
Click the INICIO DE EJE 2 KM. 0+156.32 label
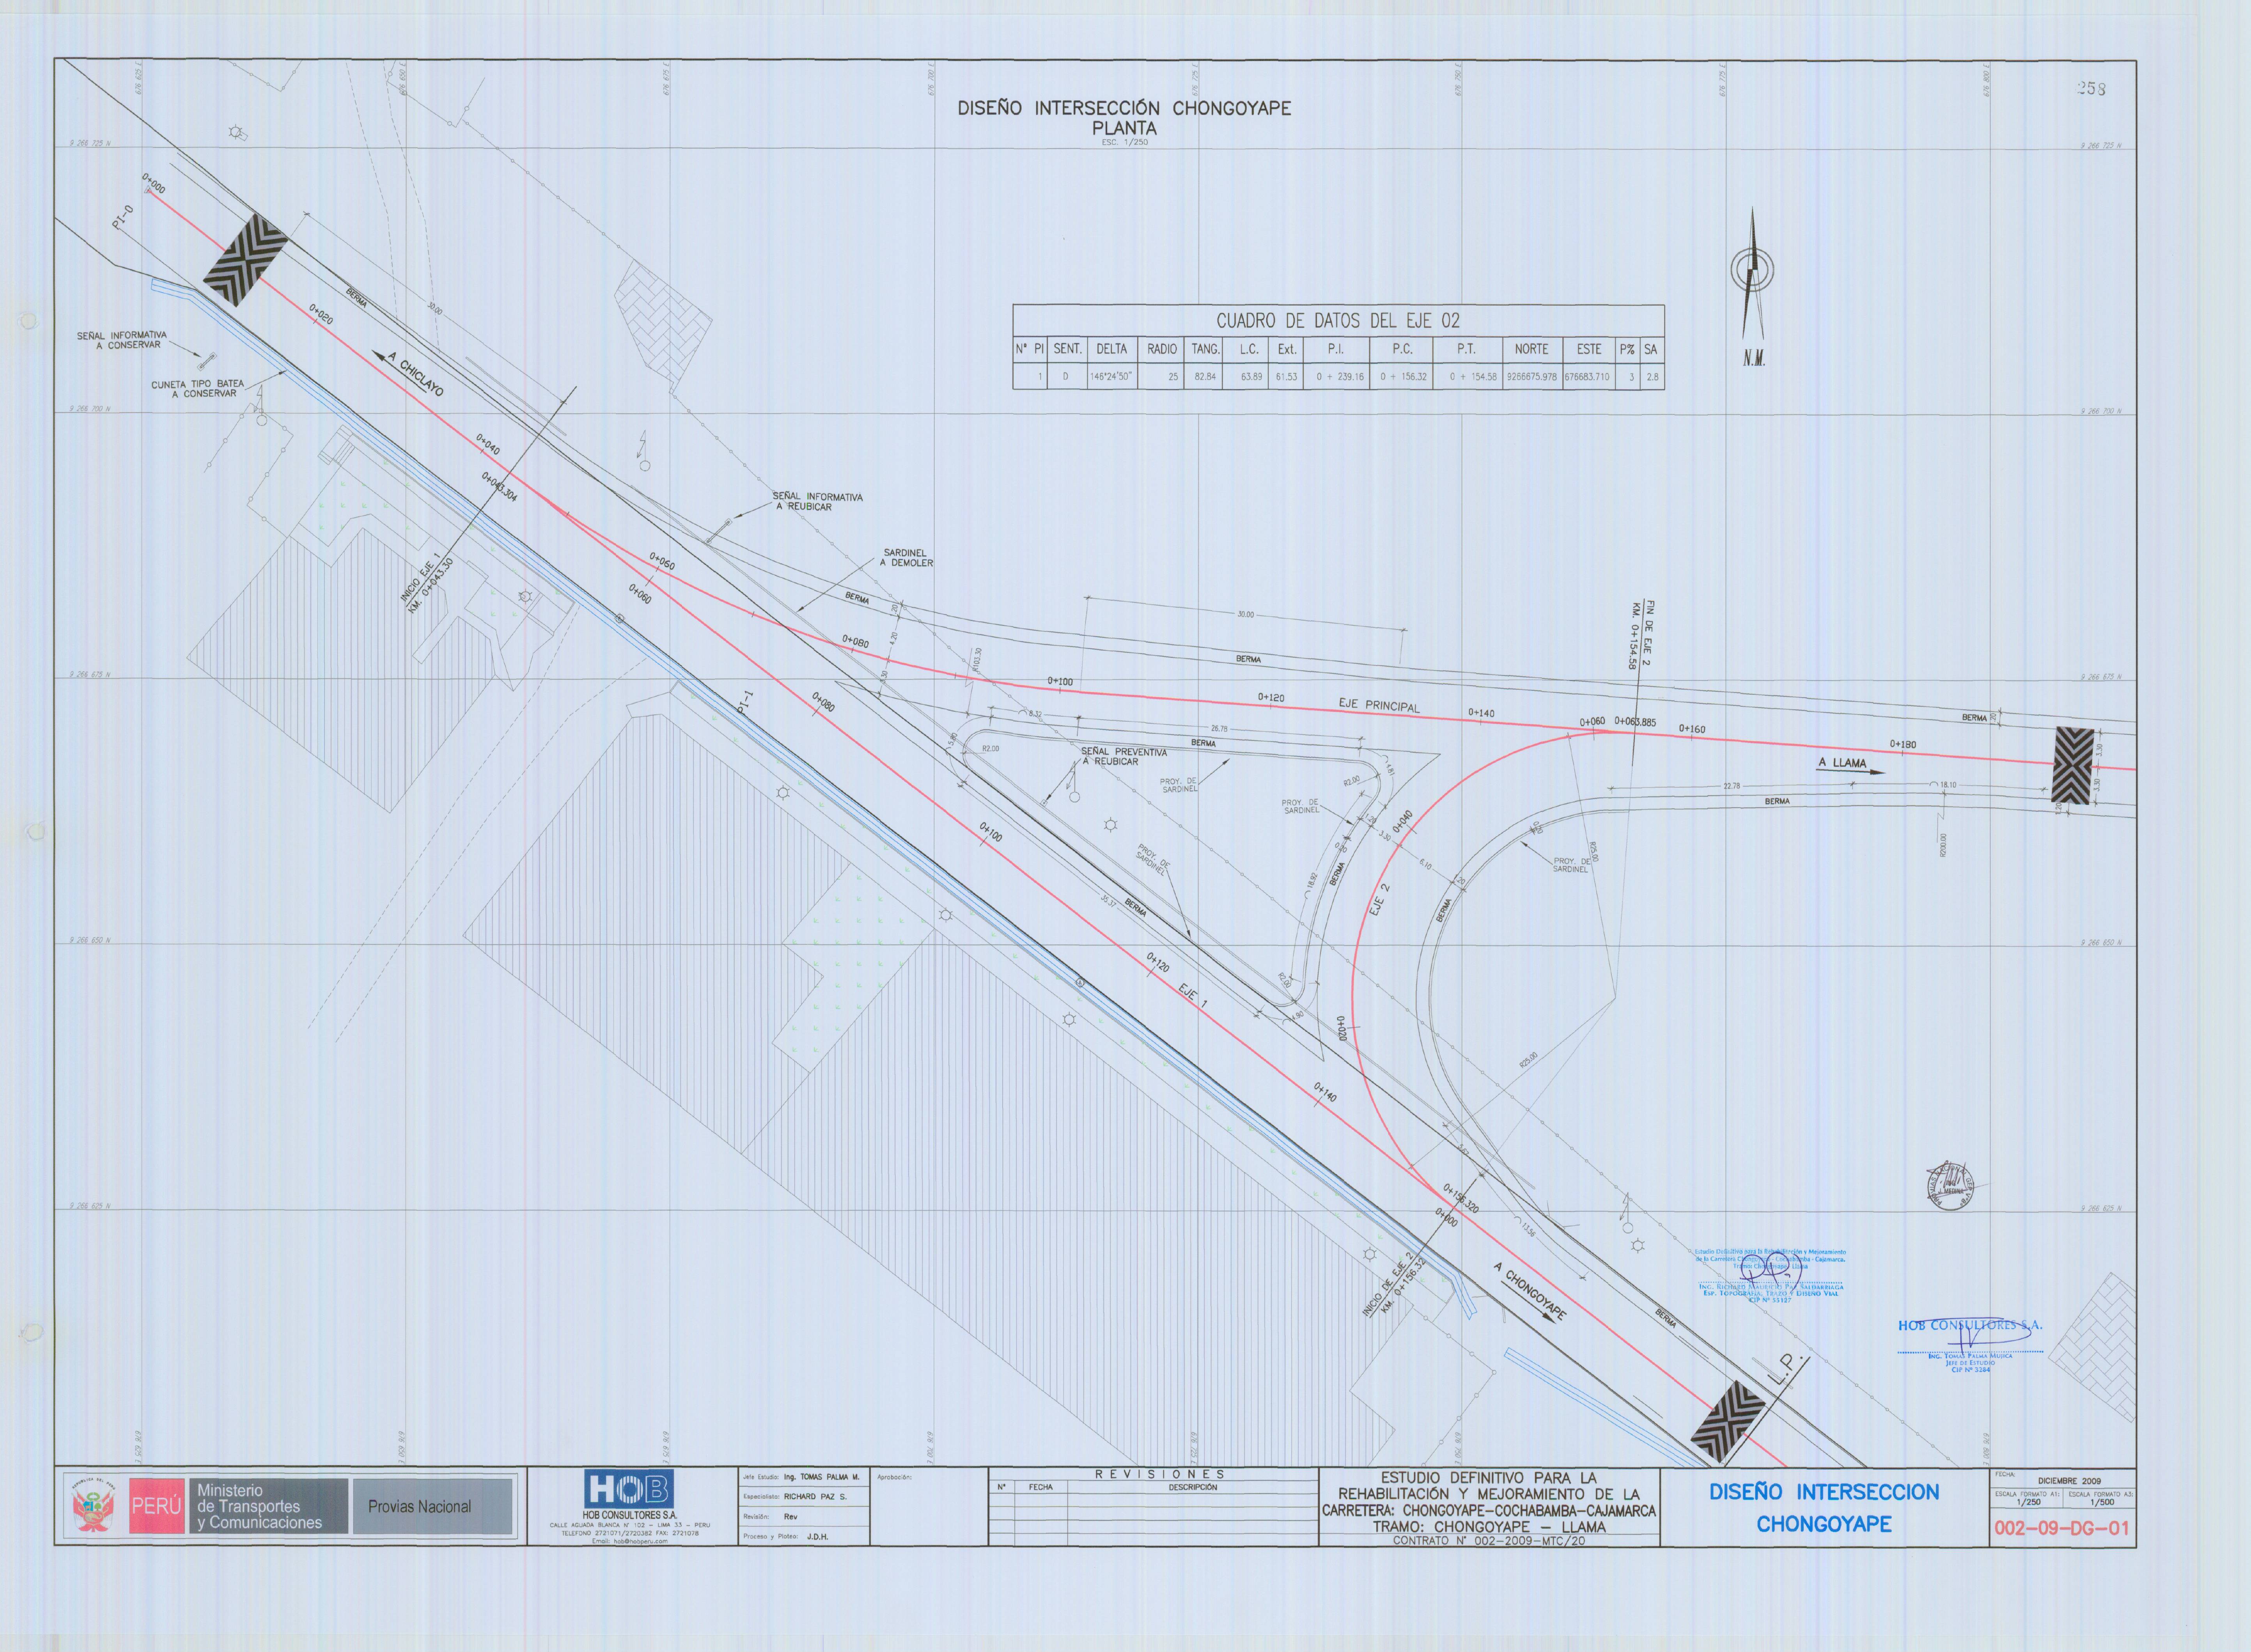click(x=1395, y=1285)
